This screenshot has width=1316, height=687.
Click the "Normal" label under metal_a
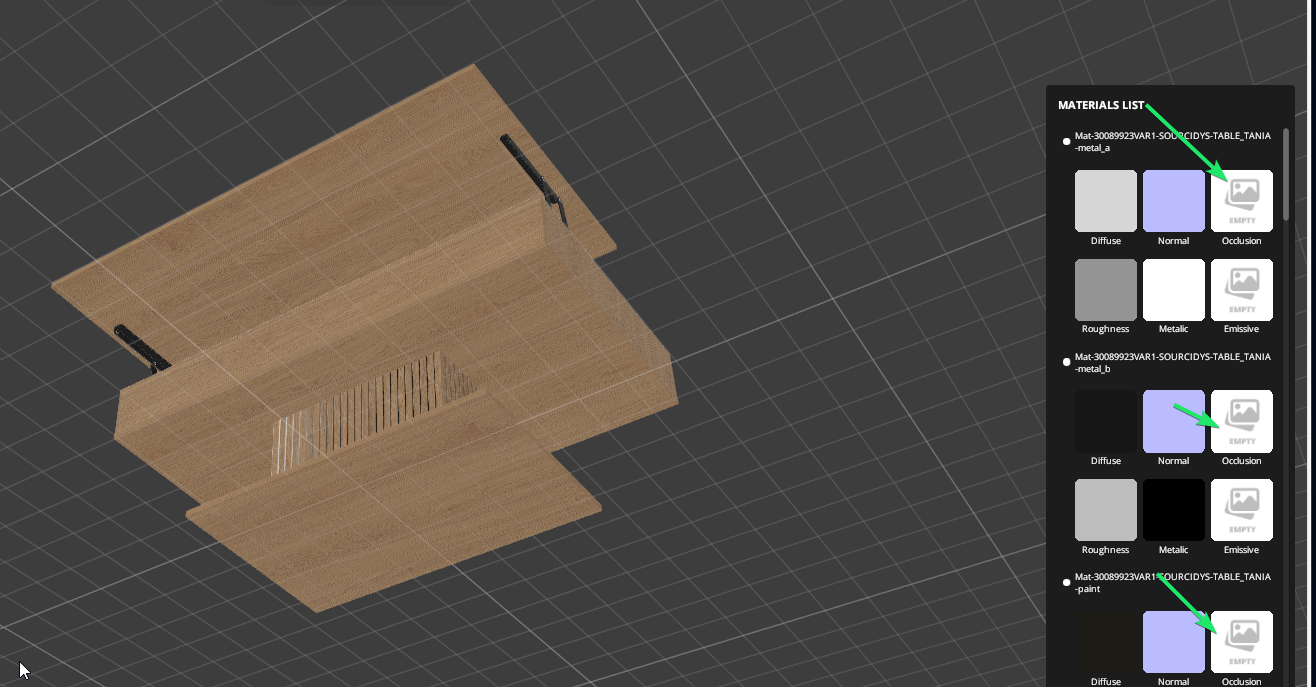1174,241
